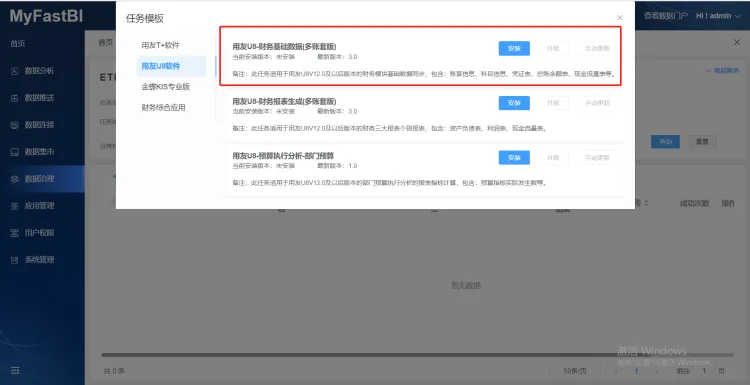
Task: Close the background page tab with the X icon
Action: pyautogui.click(x=737, y=43)
